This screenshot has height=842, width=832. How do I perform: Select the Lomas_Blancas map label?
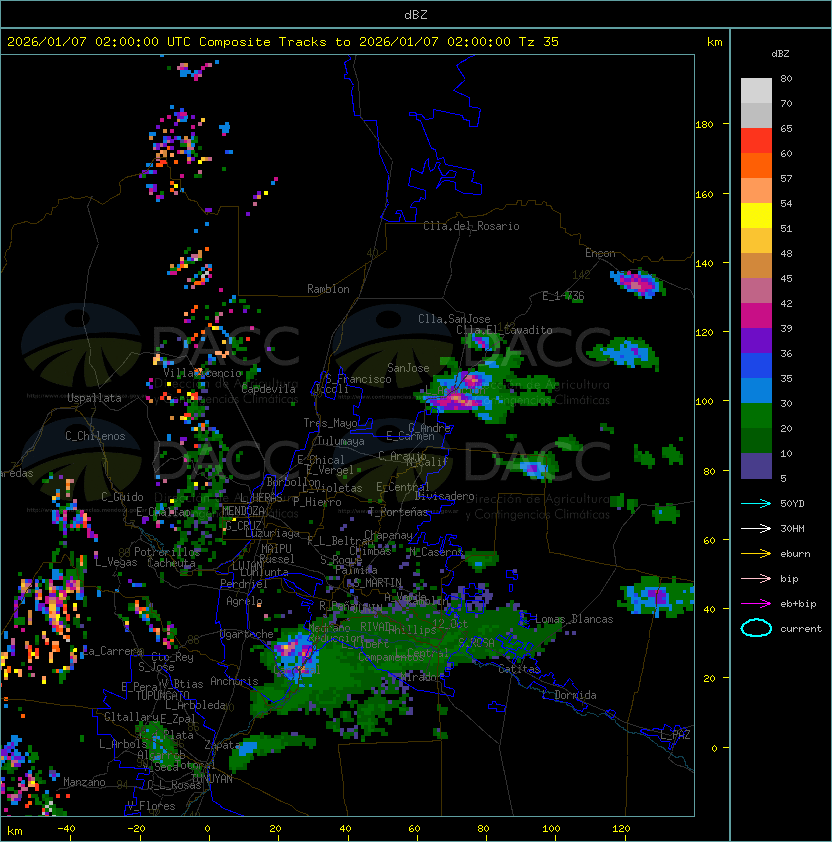point(573,619)
